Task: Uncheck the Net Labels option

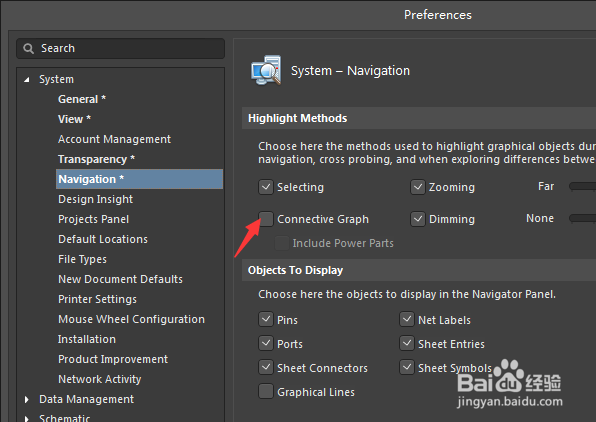Action: pos(407,319)
